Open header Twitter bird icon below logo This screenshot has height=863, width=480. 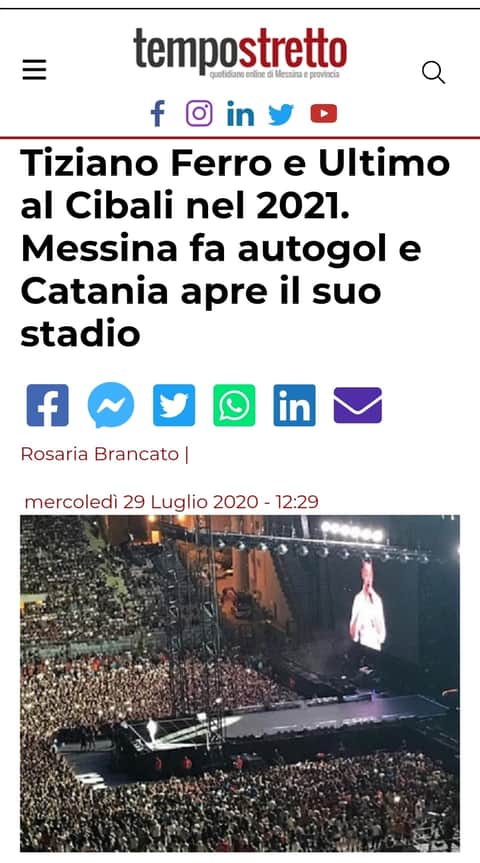pyautogui.click(x=281, y=114)
